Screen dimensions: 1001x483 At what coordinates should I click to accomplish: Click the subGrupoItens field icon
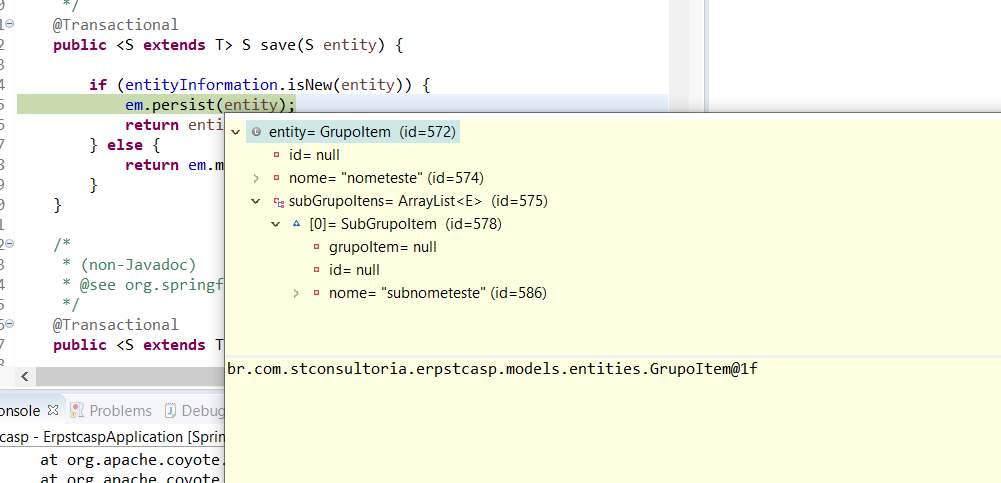point(278,202)
